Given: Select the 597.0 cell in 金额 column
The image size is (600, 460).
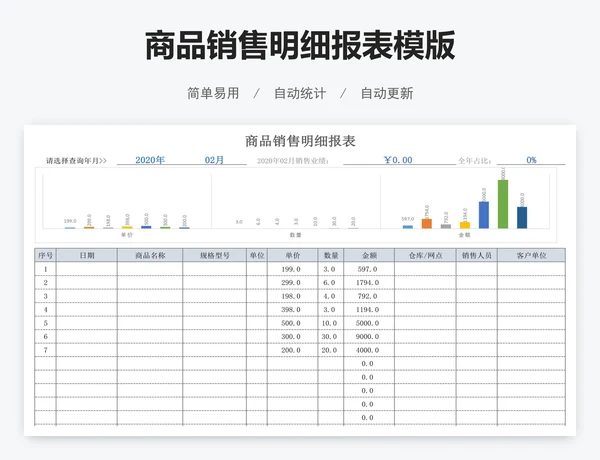Looking at the screenshot, I should coord(369,269).
